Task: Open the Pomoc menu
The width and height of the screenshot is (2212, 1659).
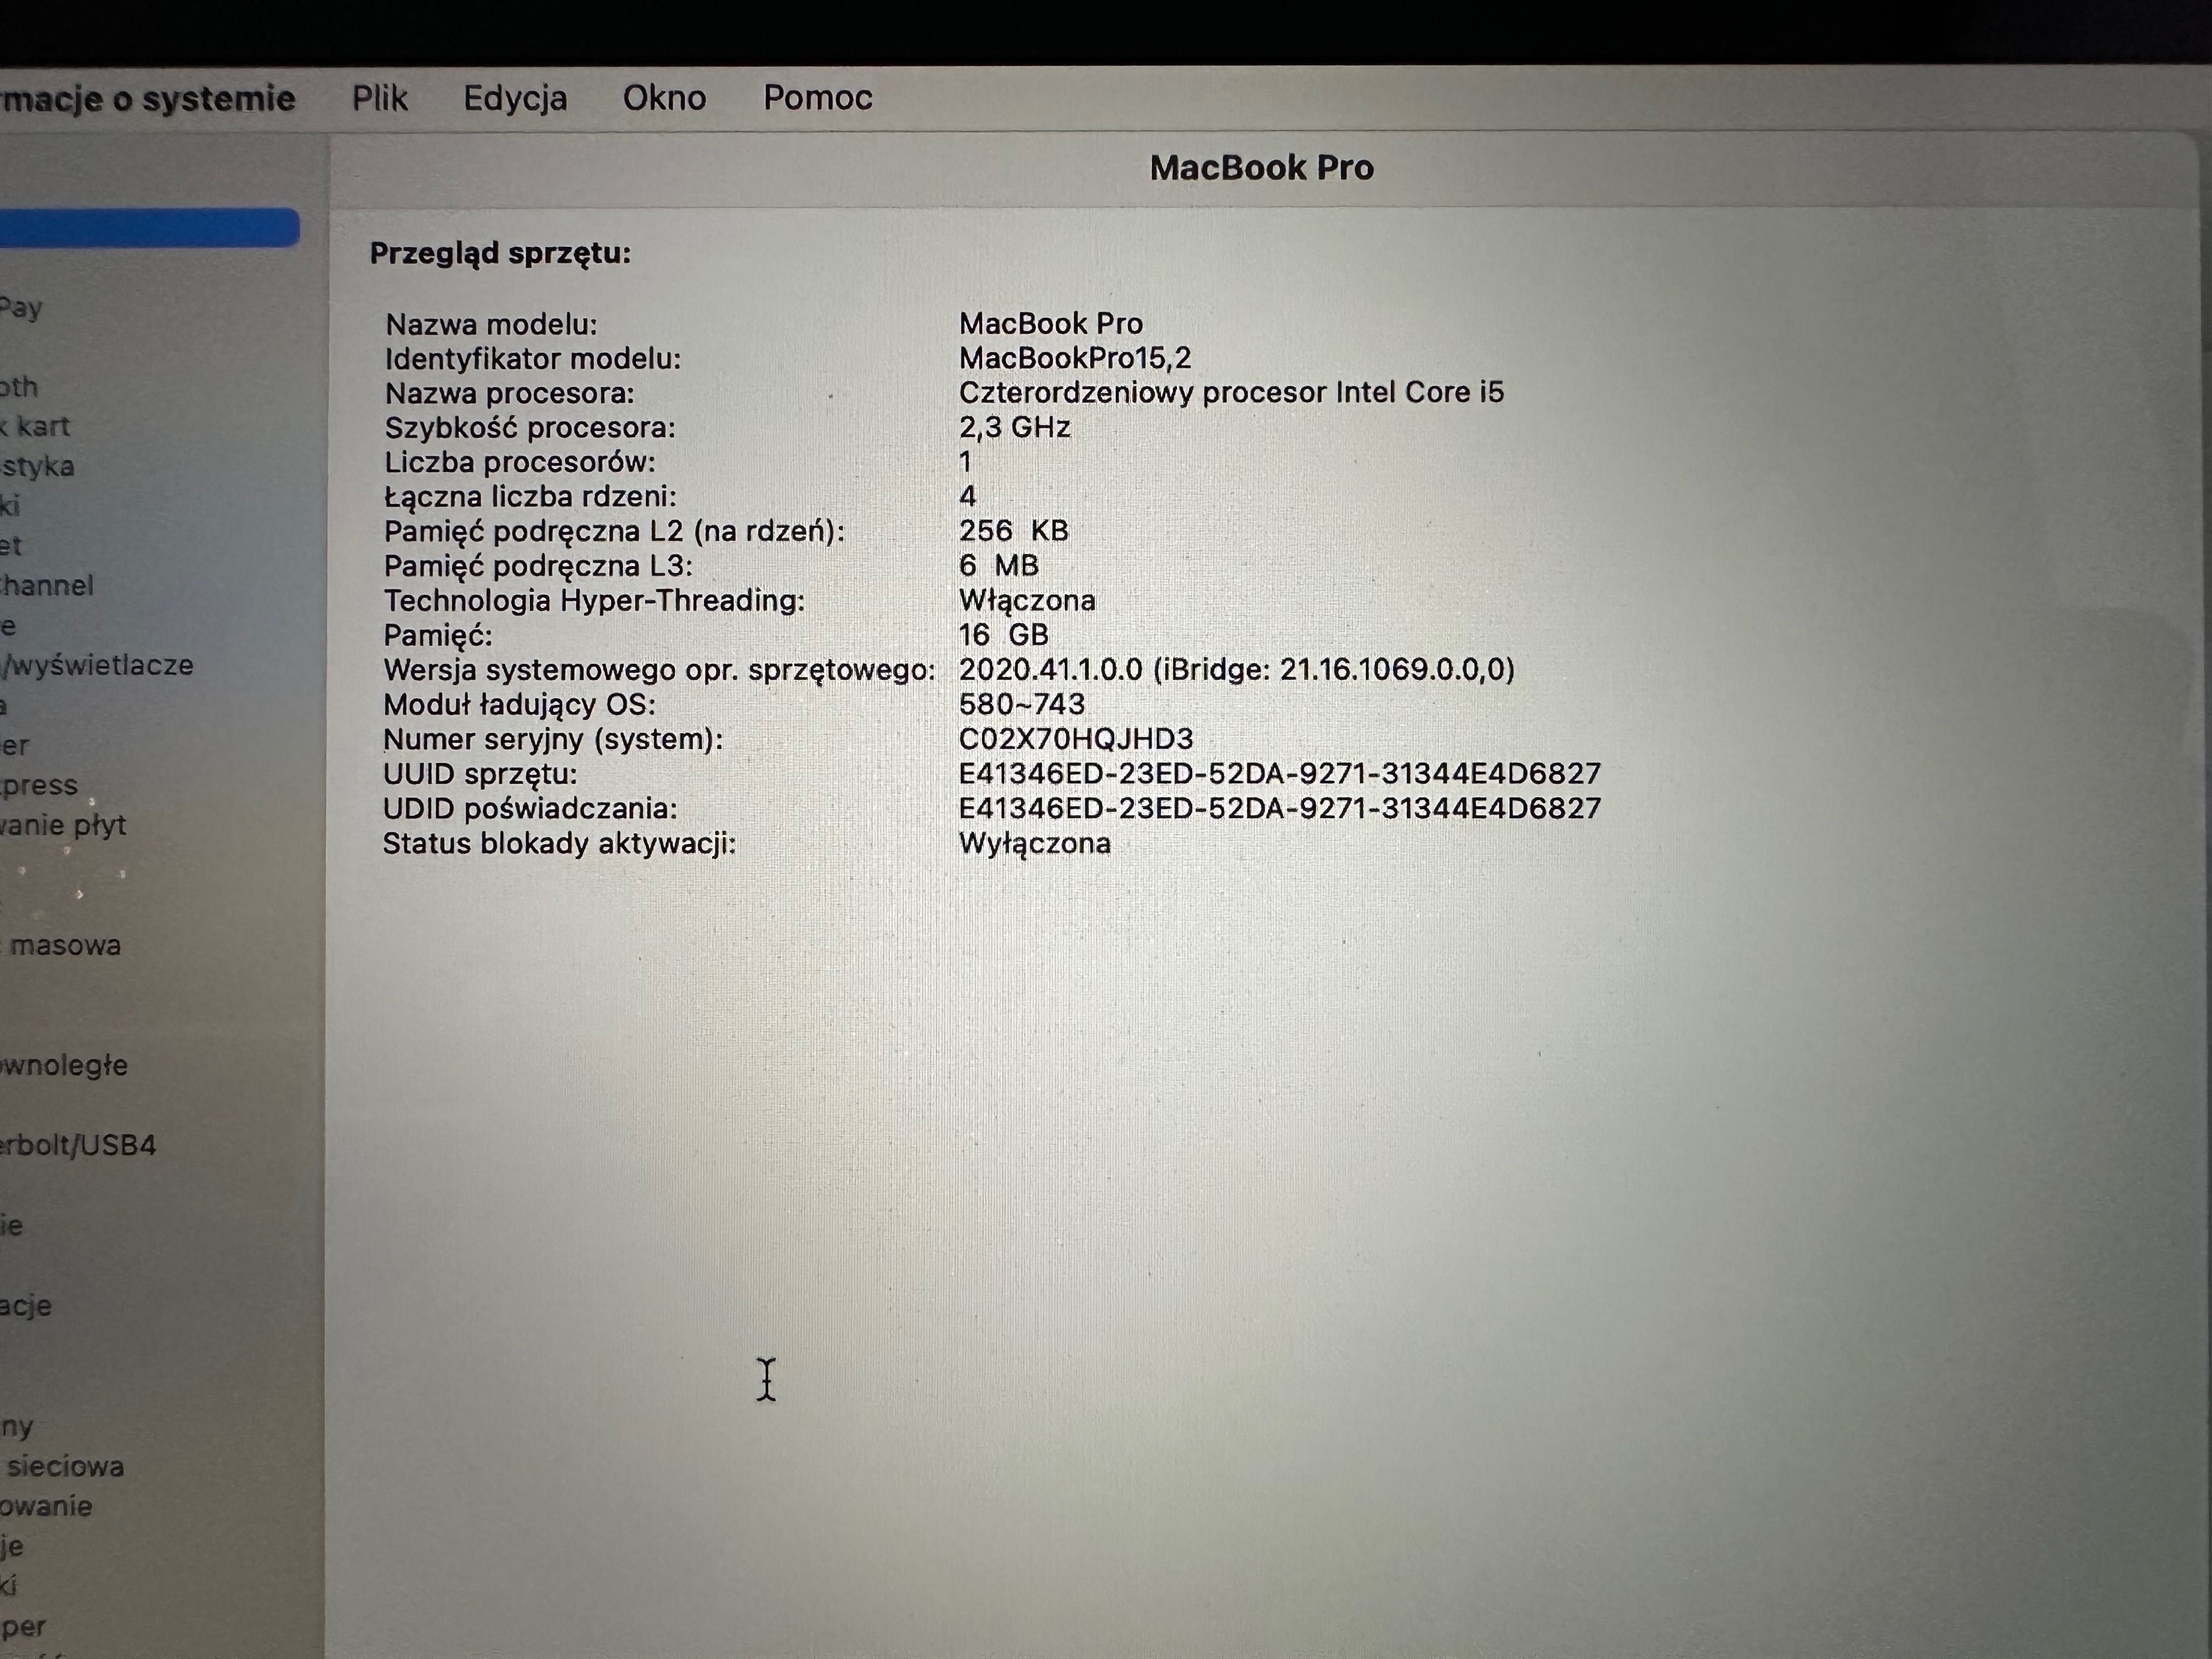Action: click(x=818, y=98)
